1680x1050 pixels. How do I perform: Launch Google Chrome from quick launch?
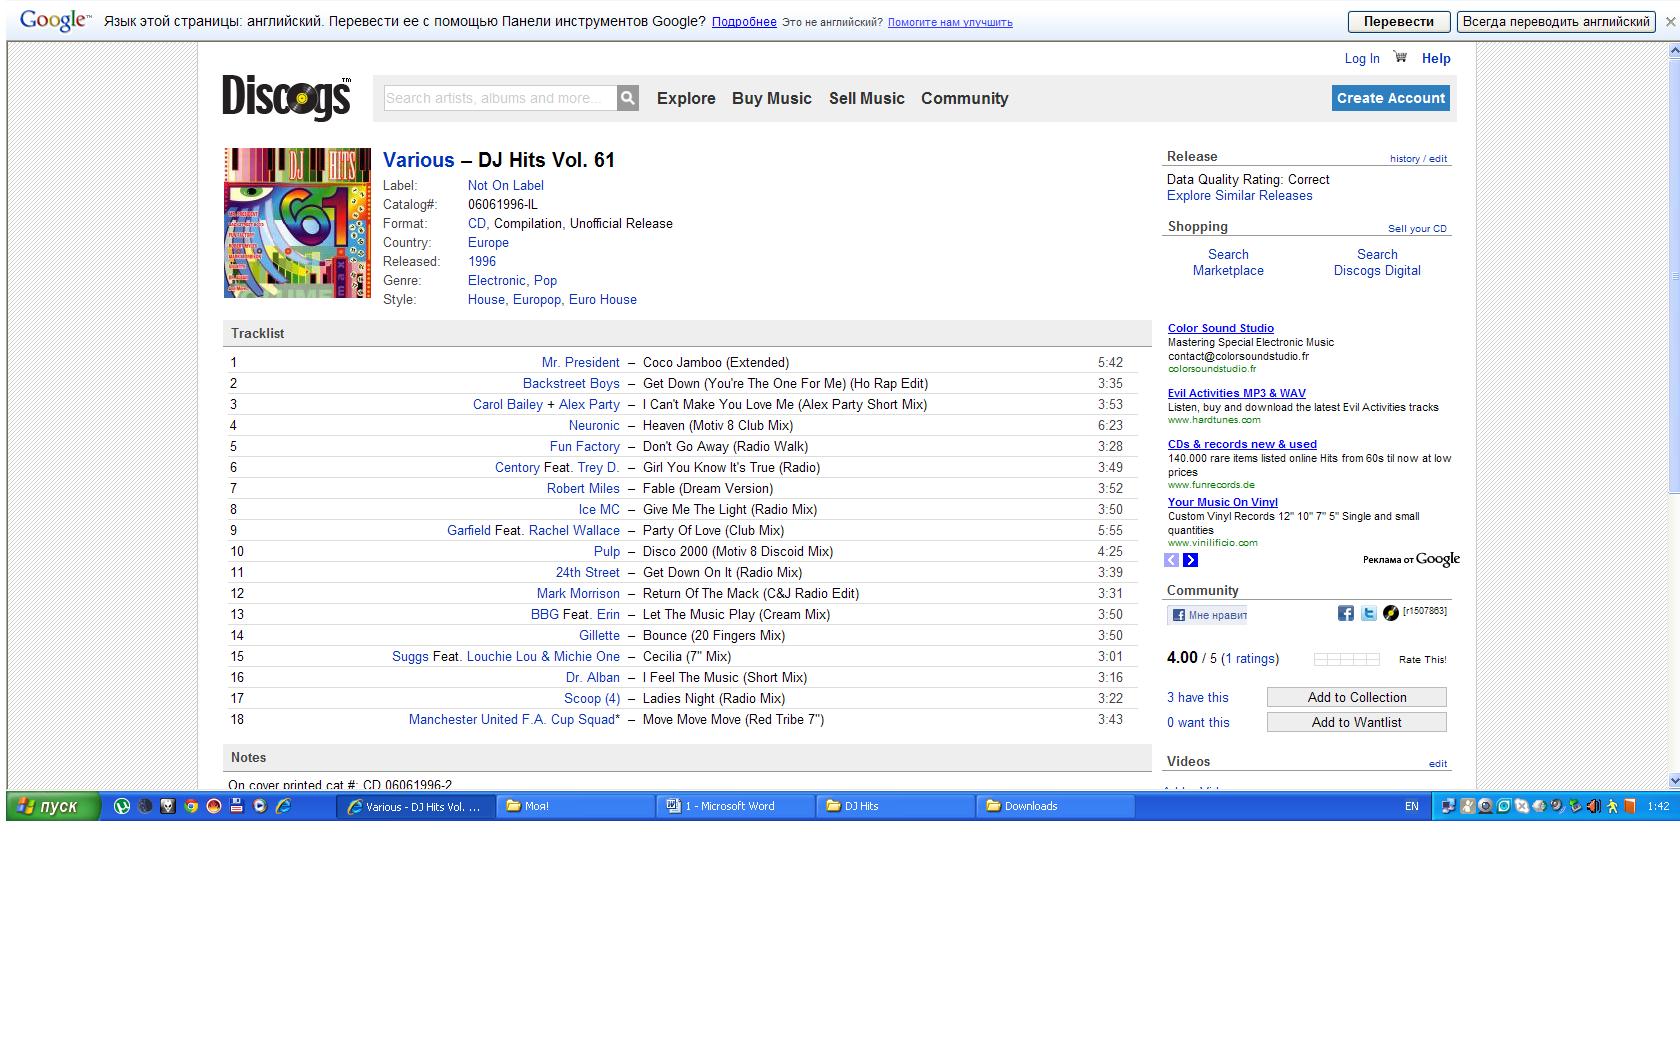pyautogui.click(x=191, y=806)
